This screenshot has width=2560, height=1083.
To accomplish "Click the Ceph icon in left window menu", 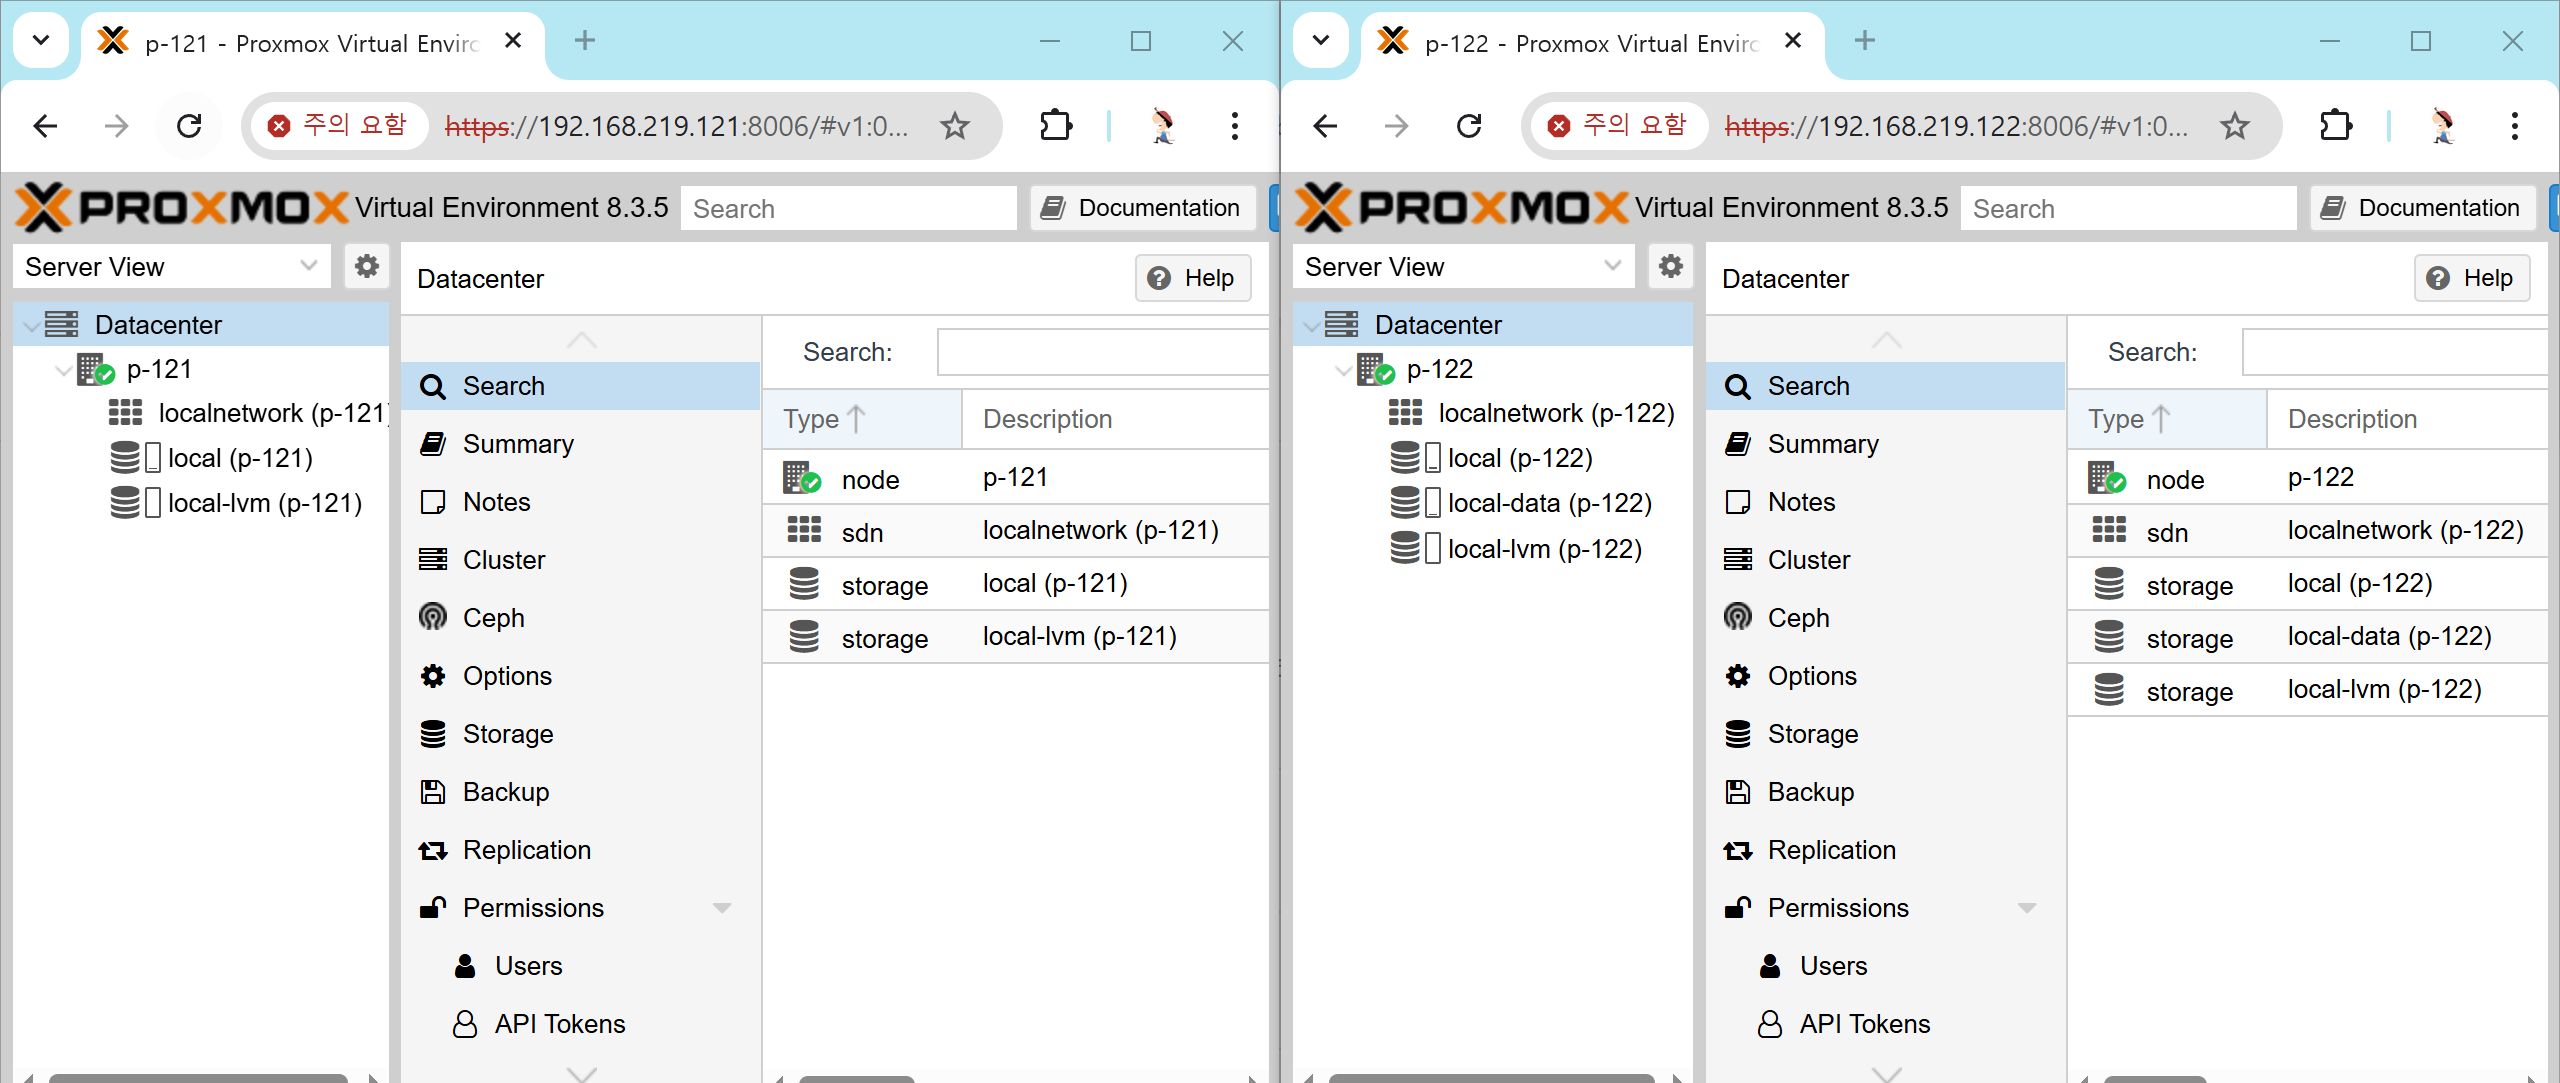I will [x=433, y=618].
